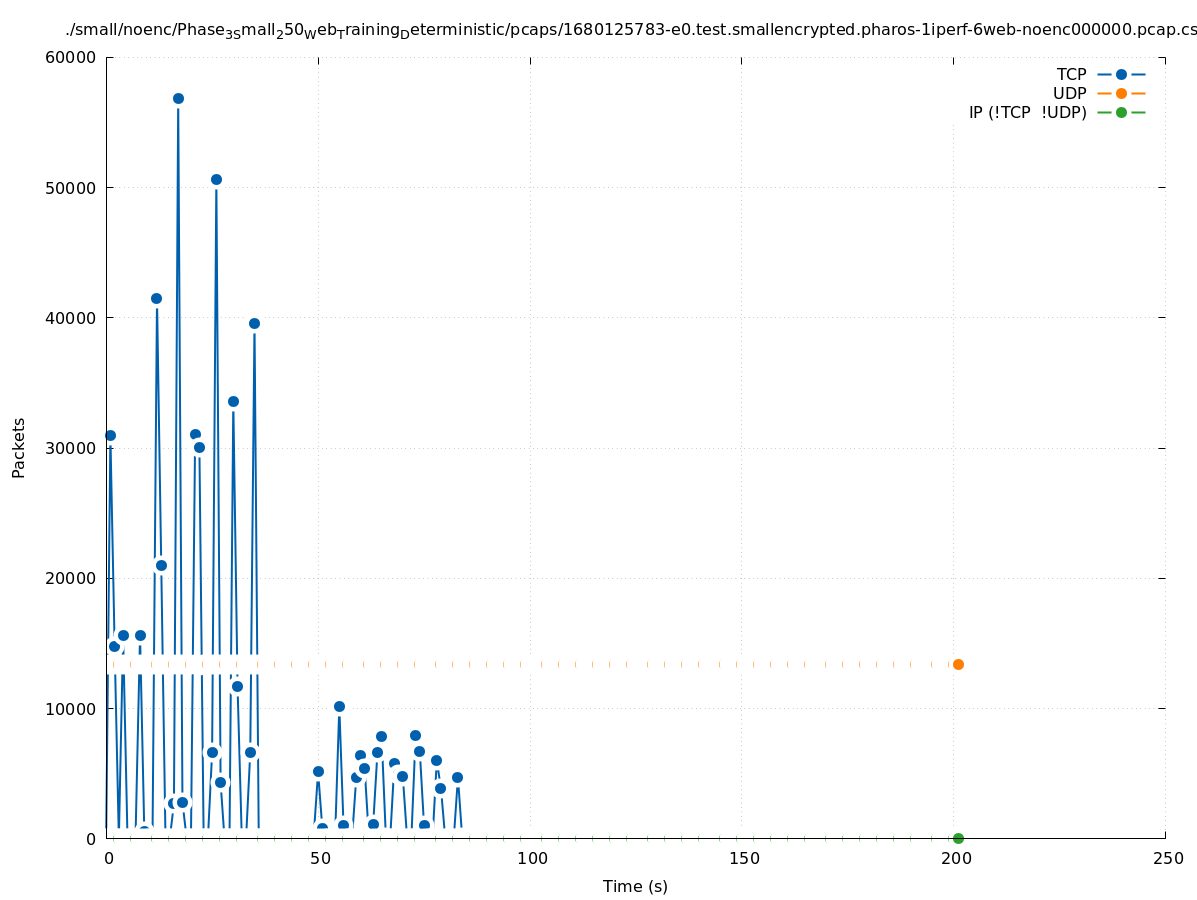
Task: Click the orange UDP legend marker
Action: pyautogui.click(x=1121, y=94)
